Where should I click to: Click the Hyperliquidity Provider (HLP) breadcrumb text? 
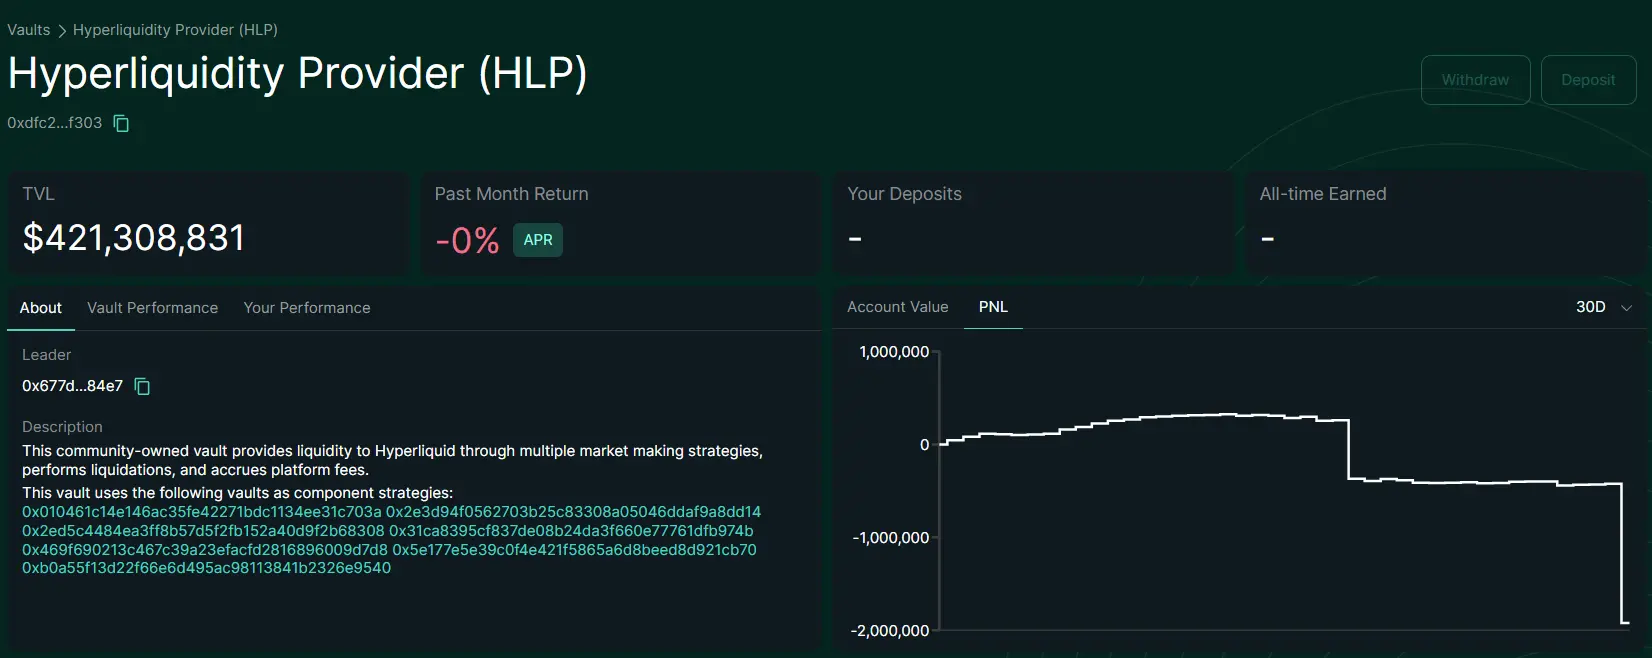(175, 30)
